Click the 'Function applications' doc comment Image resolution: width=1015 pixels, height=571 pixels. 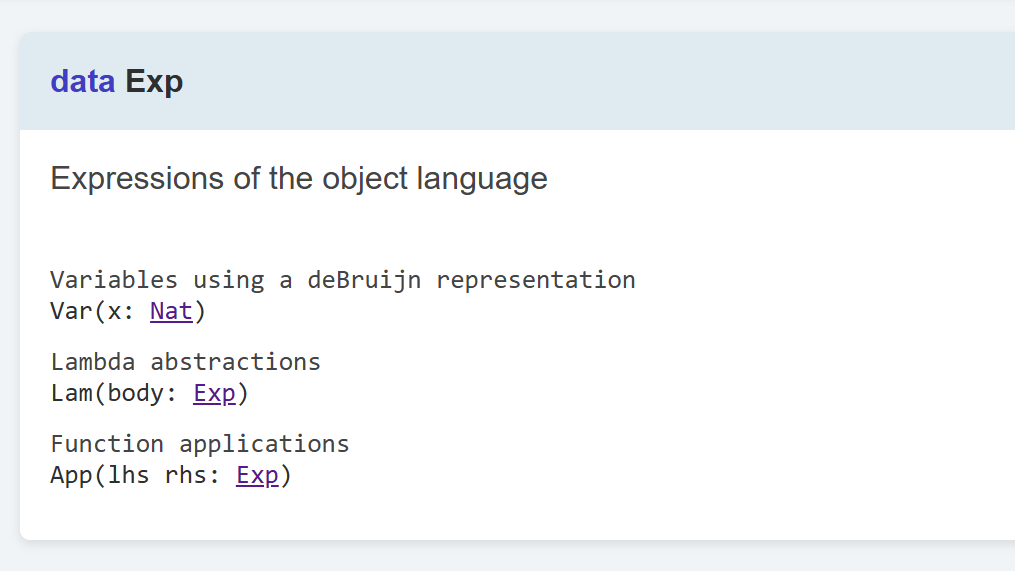(200, 443)
